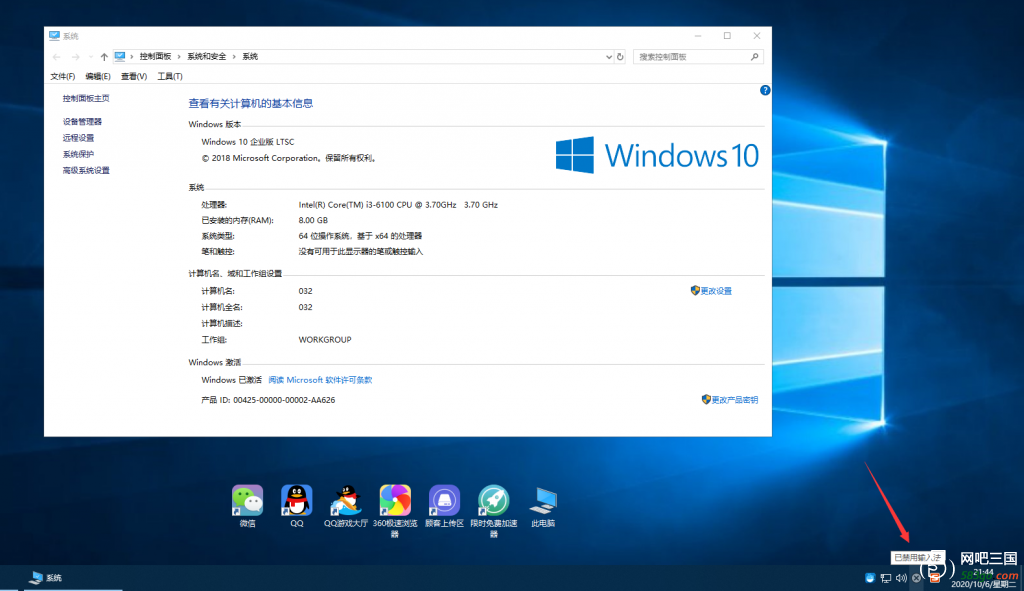
Task: Click the 设备管理器 sidebar link
Action: (82, 121)
